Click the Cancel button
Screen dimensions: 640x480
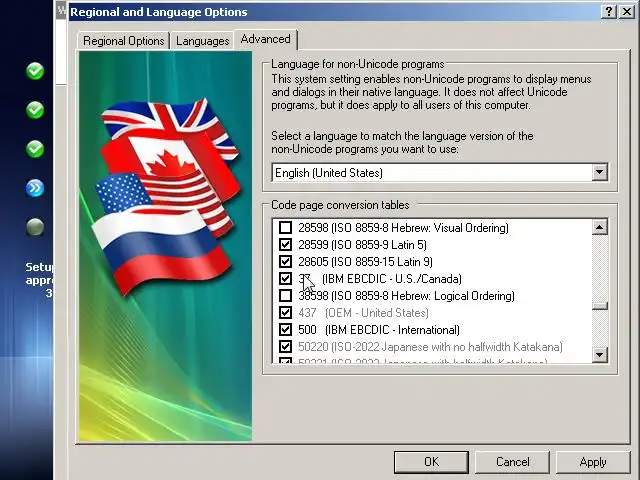coord(512,462)
